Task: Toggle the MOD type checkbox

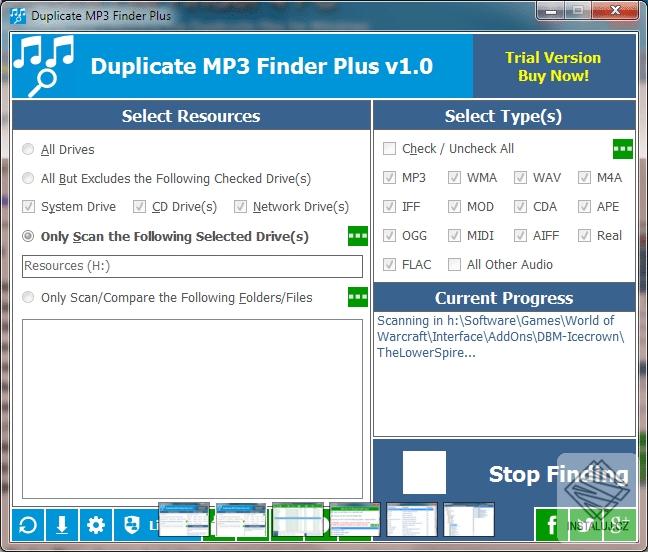Action: (x=454, y=206)
